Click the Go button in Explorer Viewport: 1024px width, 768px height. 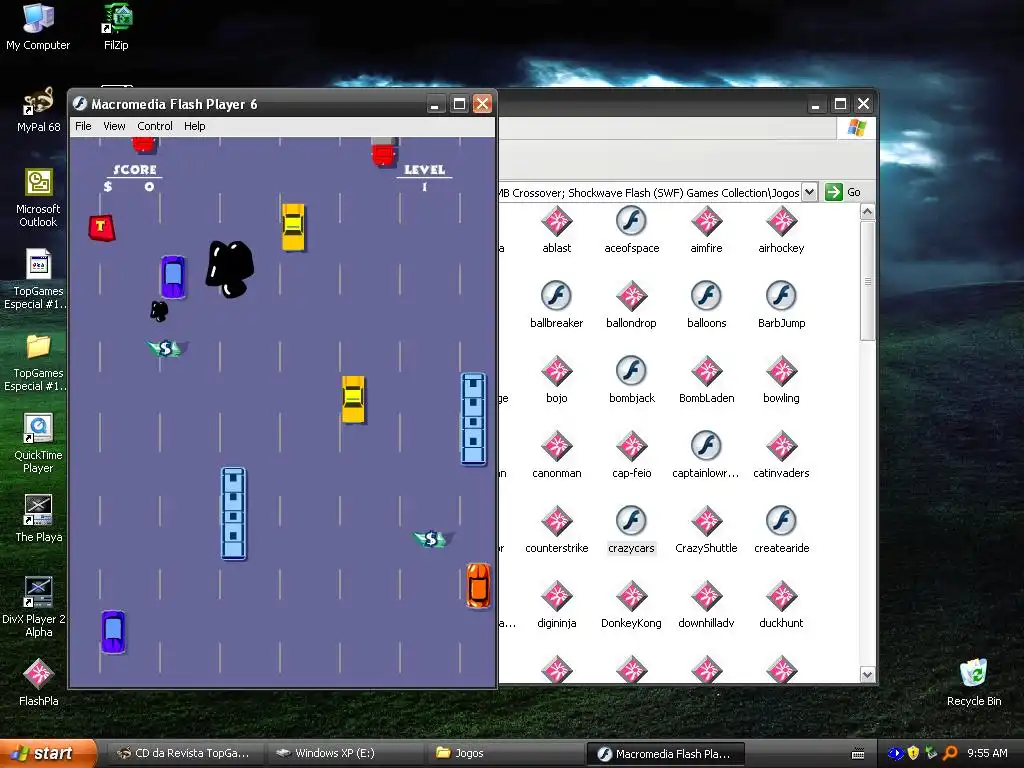[x=843, y=192]
